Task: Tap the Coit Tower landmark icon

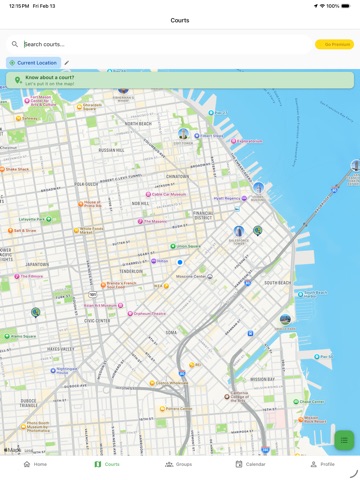Action: click(x=183, y=134)
